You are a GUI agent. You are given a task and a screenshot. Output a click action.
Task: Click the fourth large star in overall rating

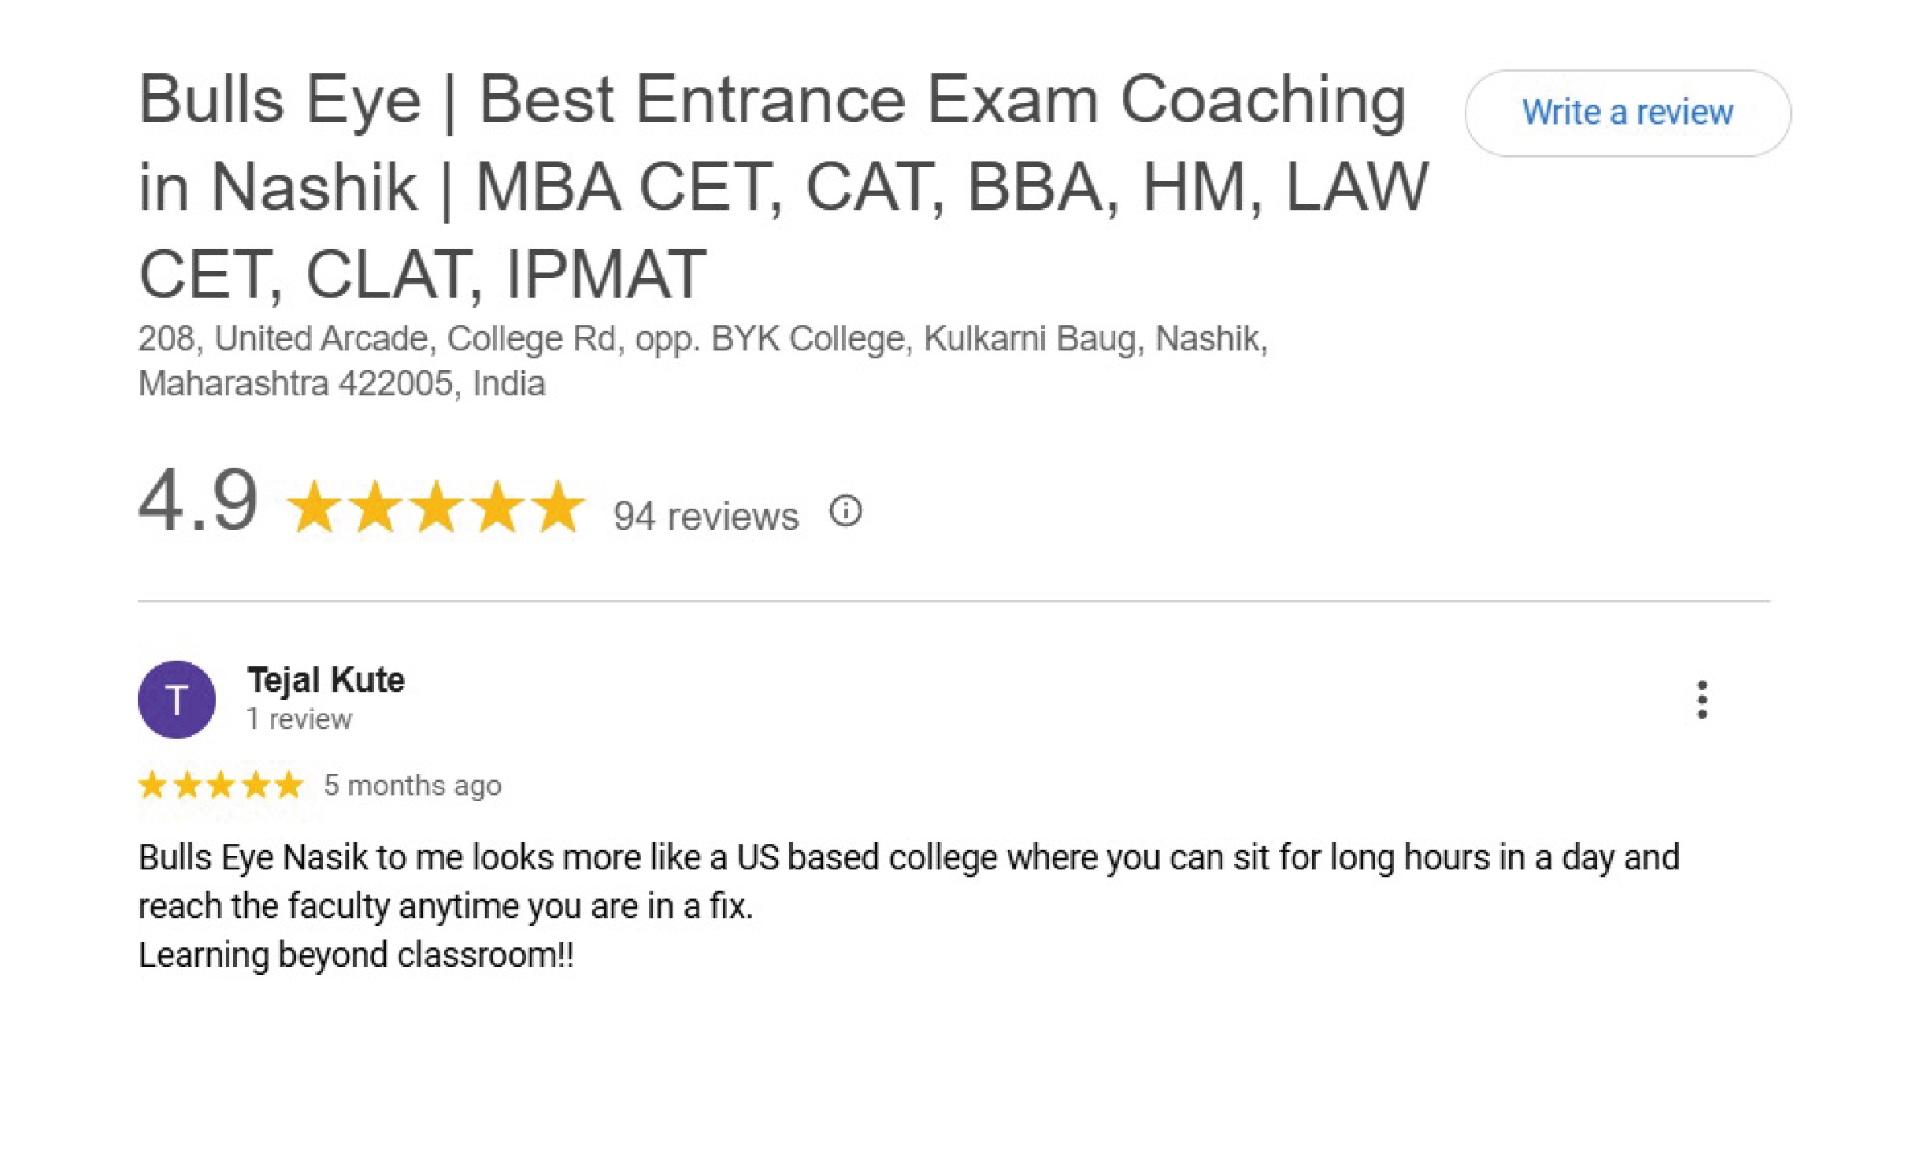[497, 507]
